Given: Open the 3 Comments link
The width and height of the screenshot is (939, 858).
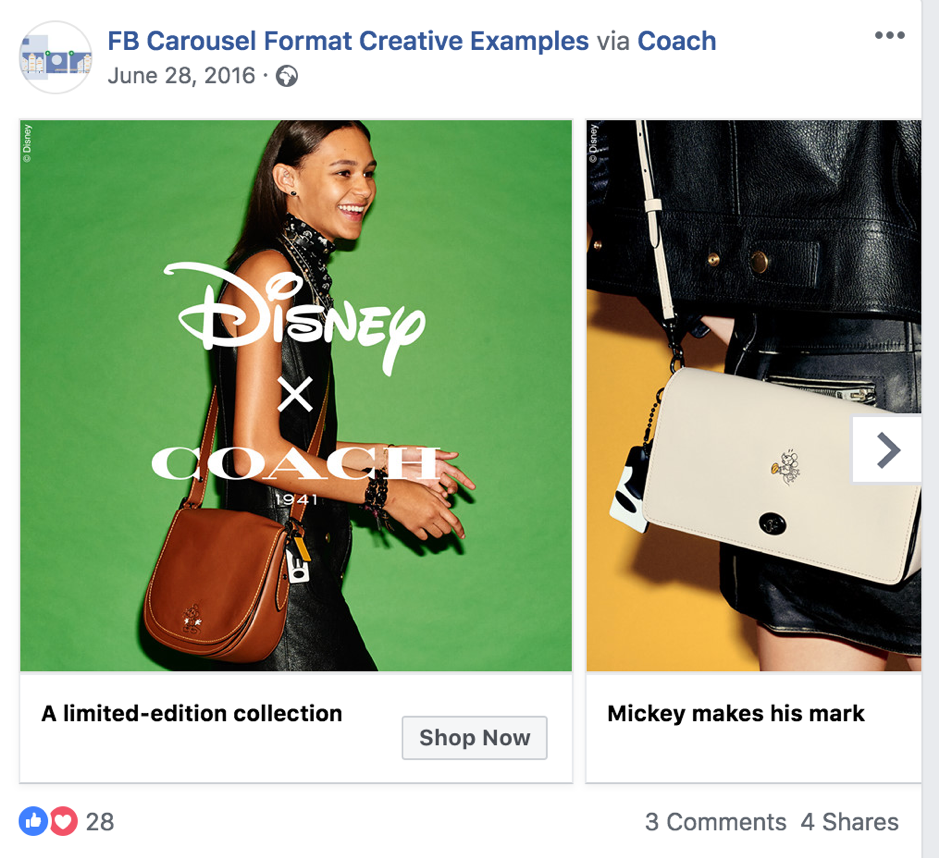Looking at the screenshot, I should [x=715, y=822].
